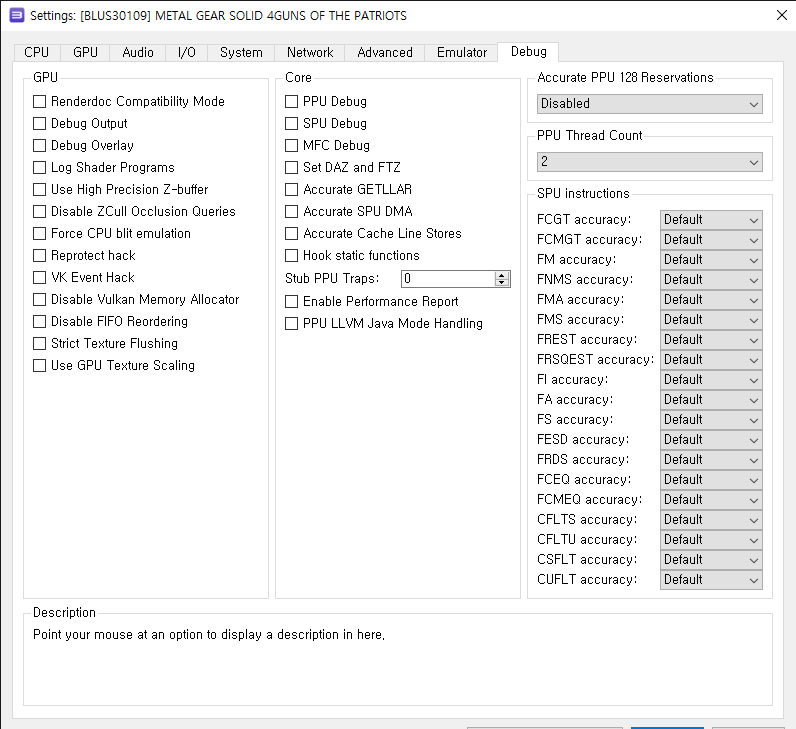
Task: Select the Emulator tab
Action: click(461, 53)
